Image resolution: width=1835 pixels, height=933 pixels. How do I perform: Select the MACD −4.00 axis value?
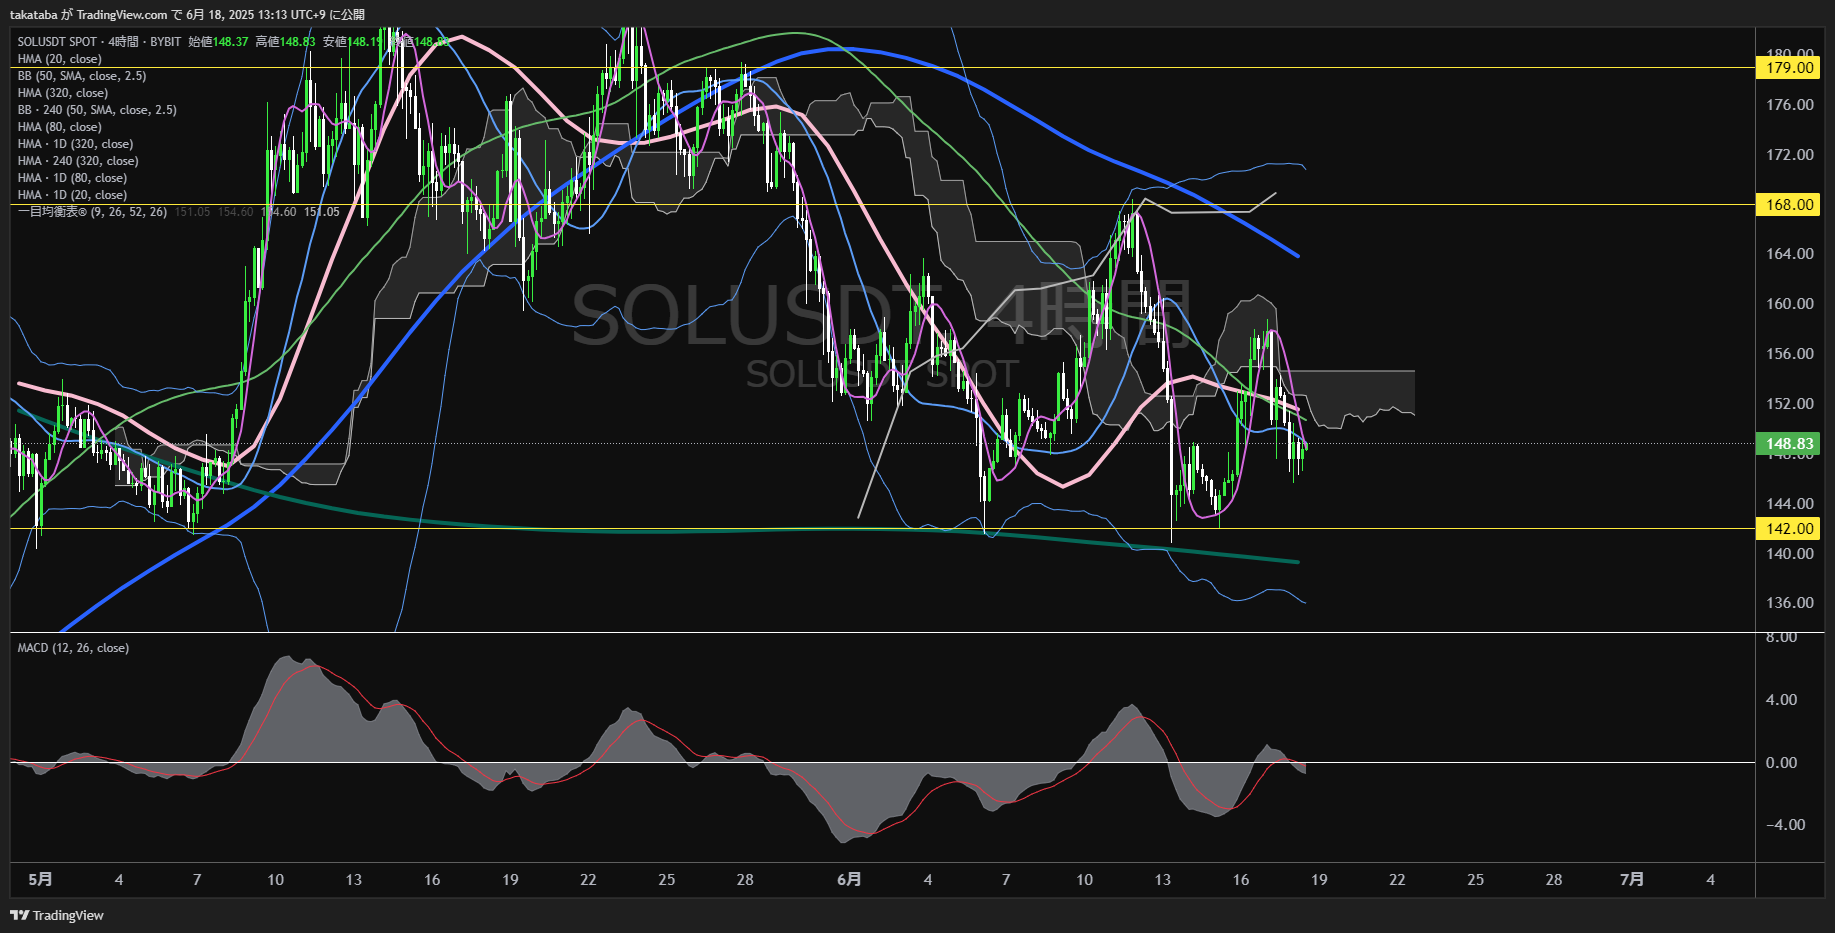coord(1785,825)
